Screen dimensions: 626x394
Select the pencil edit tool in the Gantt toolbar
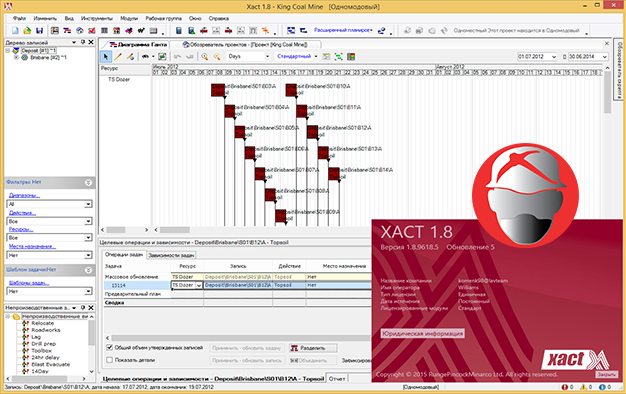click(x=130, y=57)
